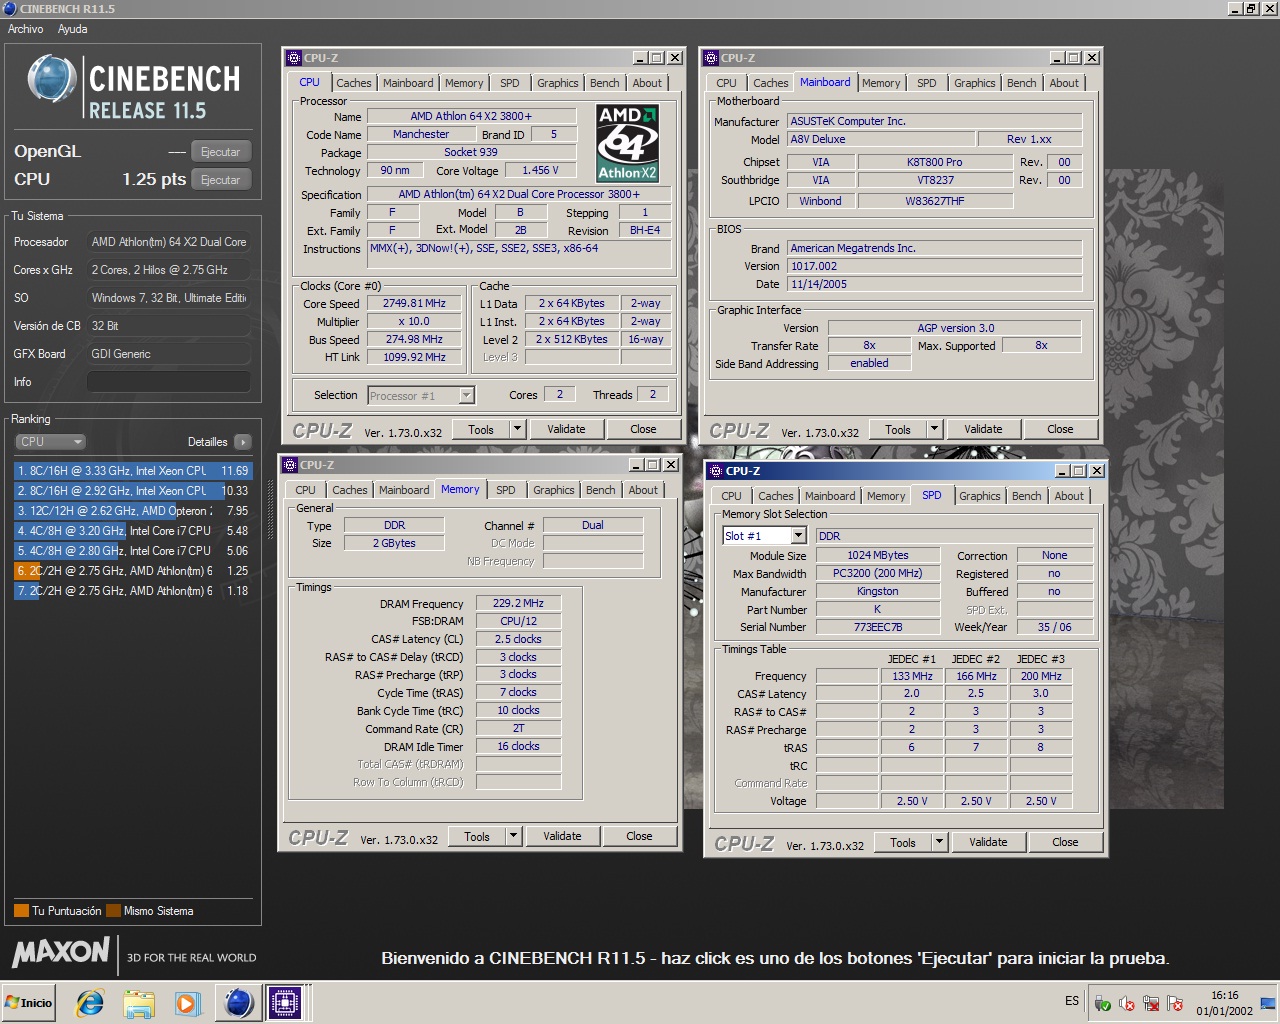Open the Inicio start menu
The height and width of the screenshot is (1024, 1280).
pos(29,1003)
